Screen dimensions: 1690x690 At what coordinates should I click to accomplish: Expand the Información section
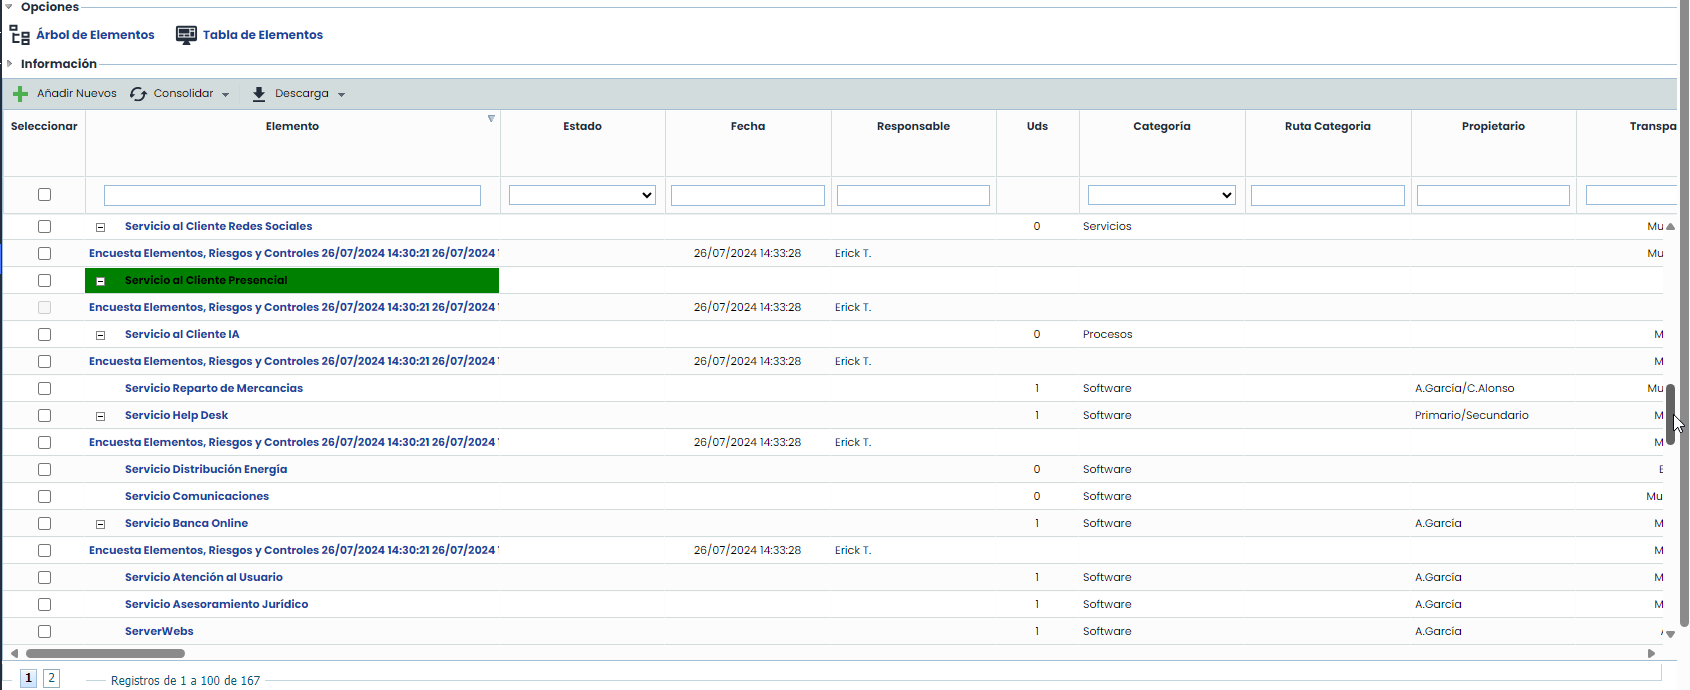point(10,64)
